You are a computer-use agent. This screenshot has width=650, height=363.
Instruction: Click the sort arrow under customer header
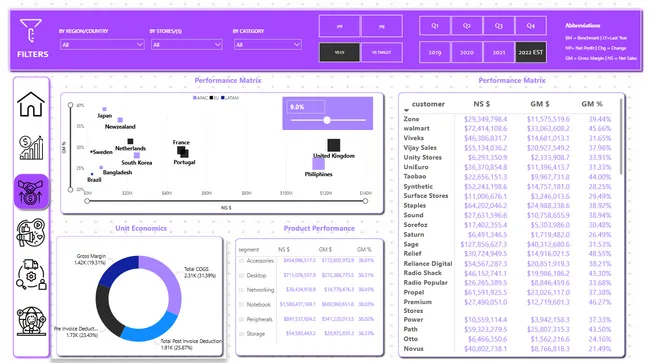click(406, 111)
